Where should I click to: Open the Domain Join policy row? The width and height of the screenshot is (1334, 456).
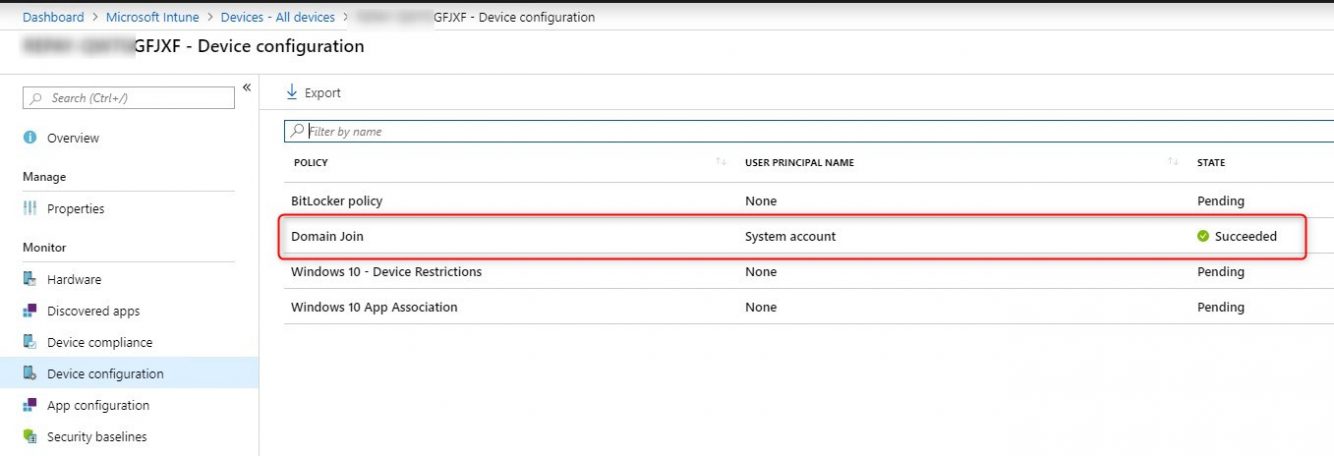pos(809,236)
